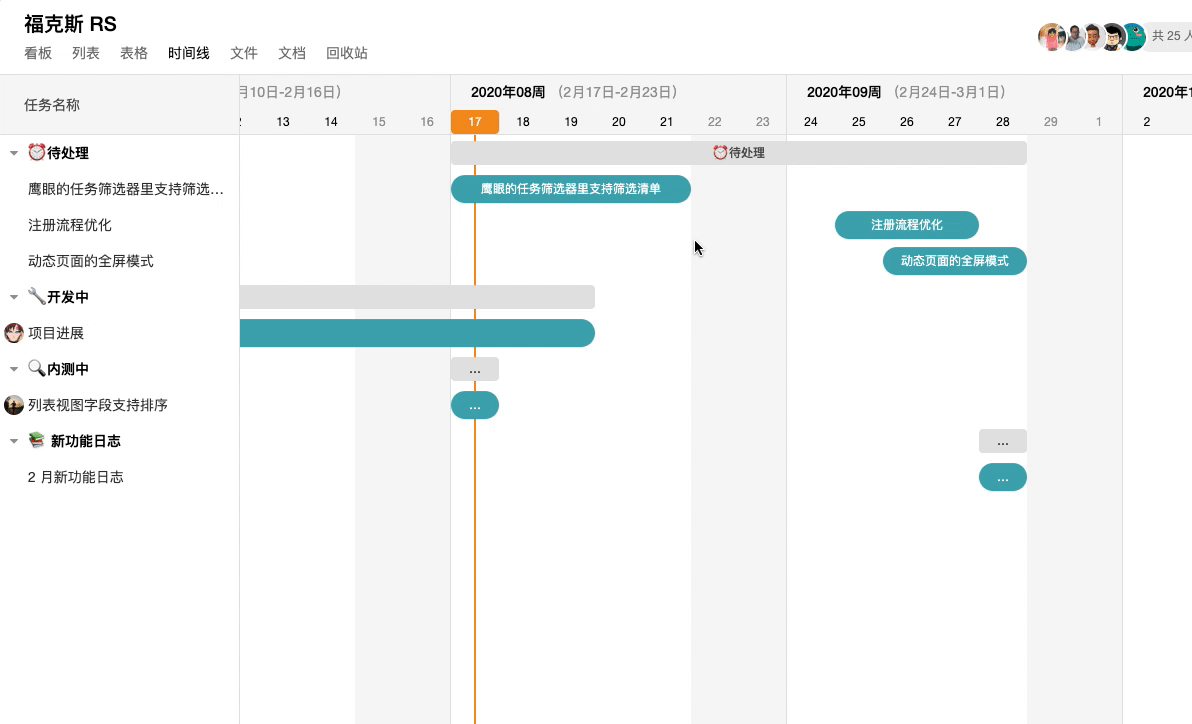Viewport: 1192px width, 724px height.
Task: Click the magnifier icon of 内测中 group
Action: pos(37,369)
